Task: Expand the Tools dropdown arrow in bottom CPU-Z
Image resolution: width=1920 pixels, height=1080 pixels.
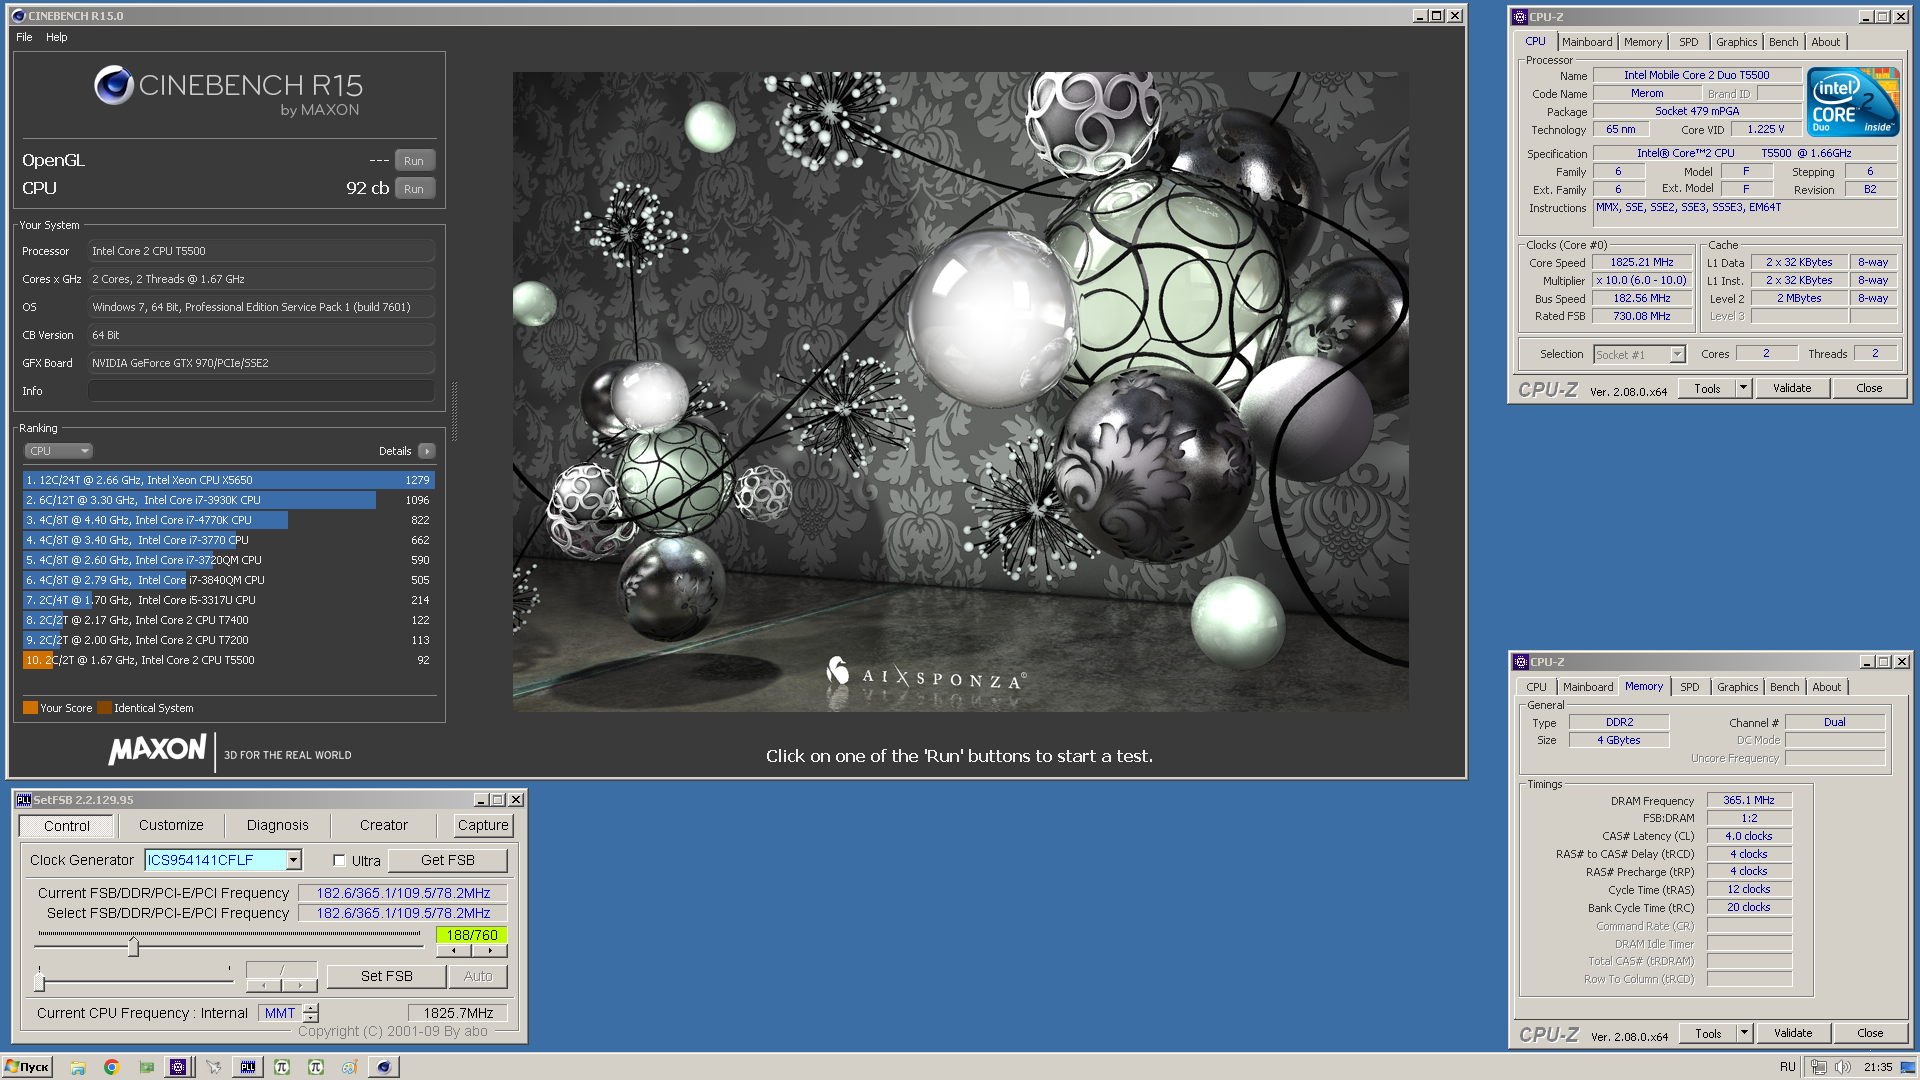Action: point(1744,1033)
